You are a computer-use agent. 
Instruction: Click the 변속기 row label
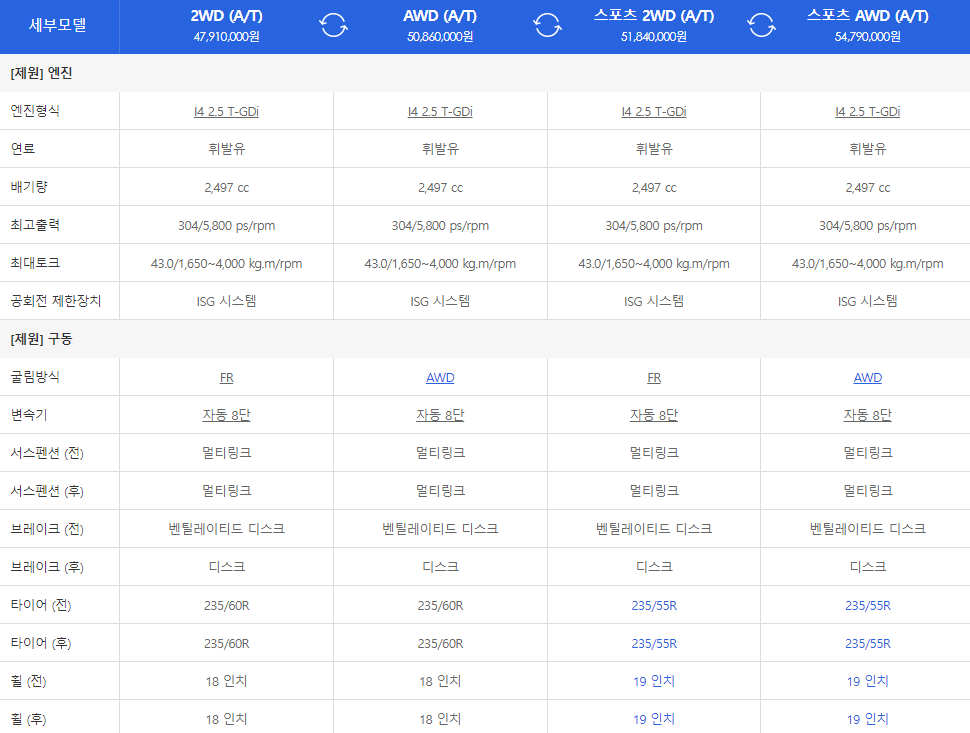coord(29,414)
